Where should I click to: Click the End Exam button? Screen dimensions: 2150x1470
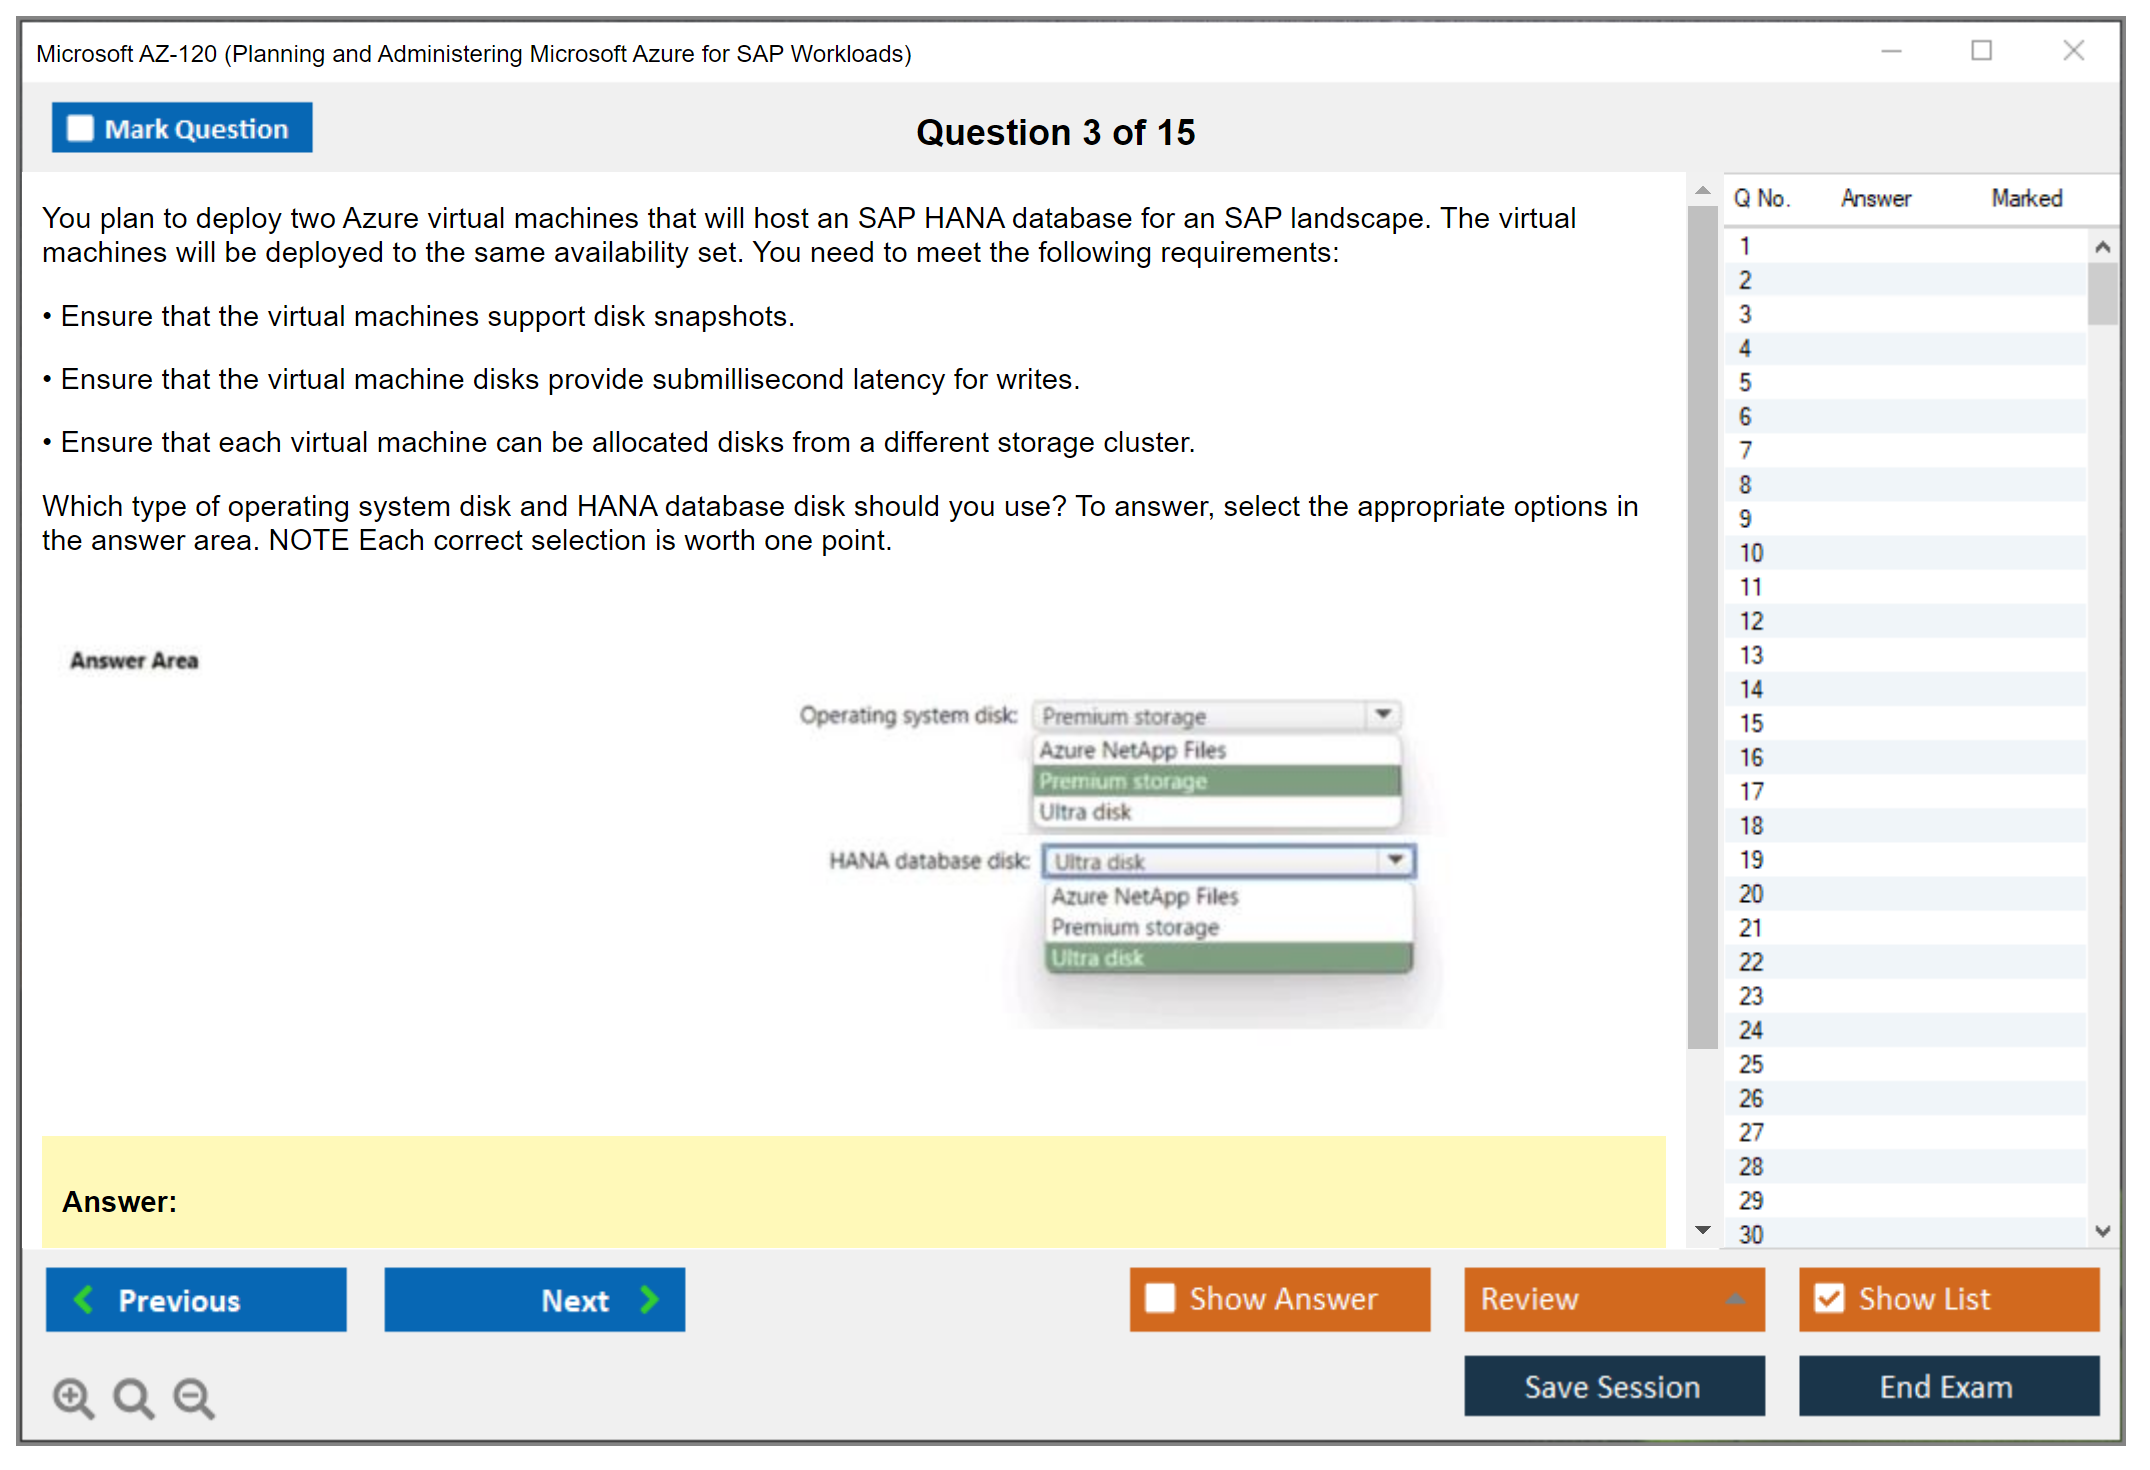pos(1947,1386)
